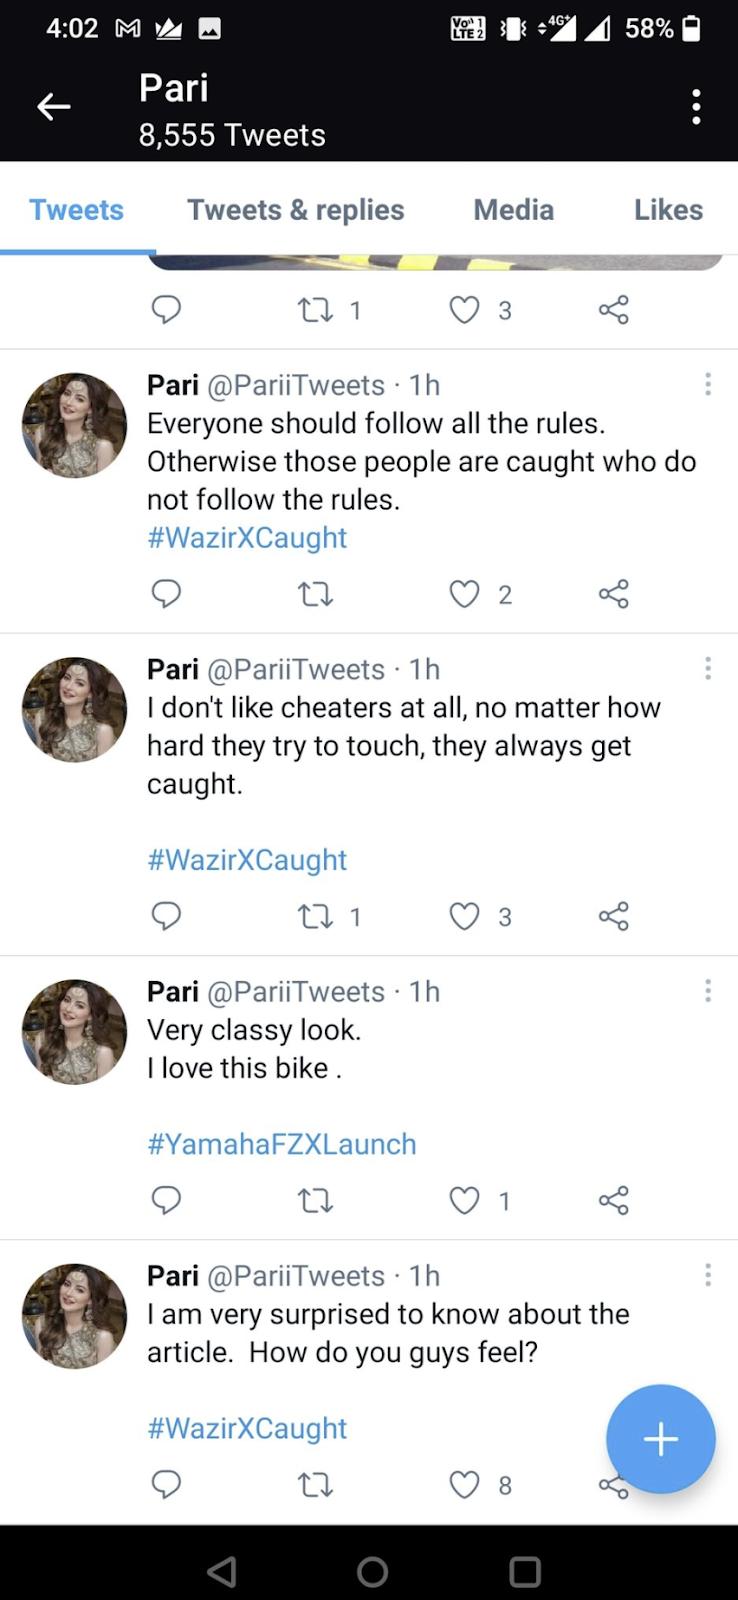The width and height of the screenshot is (738, 1600).
Task: Like the "Very classy look" tweet
Action: click(x=464, y=1201)
